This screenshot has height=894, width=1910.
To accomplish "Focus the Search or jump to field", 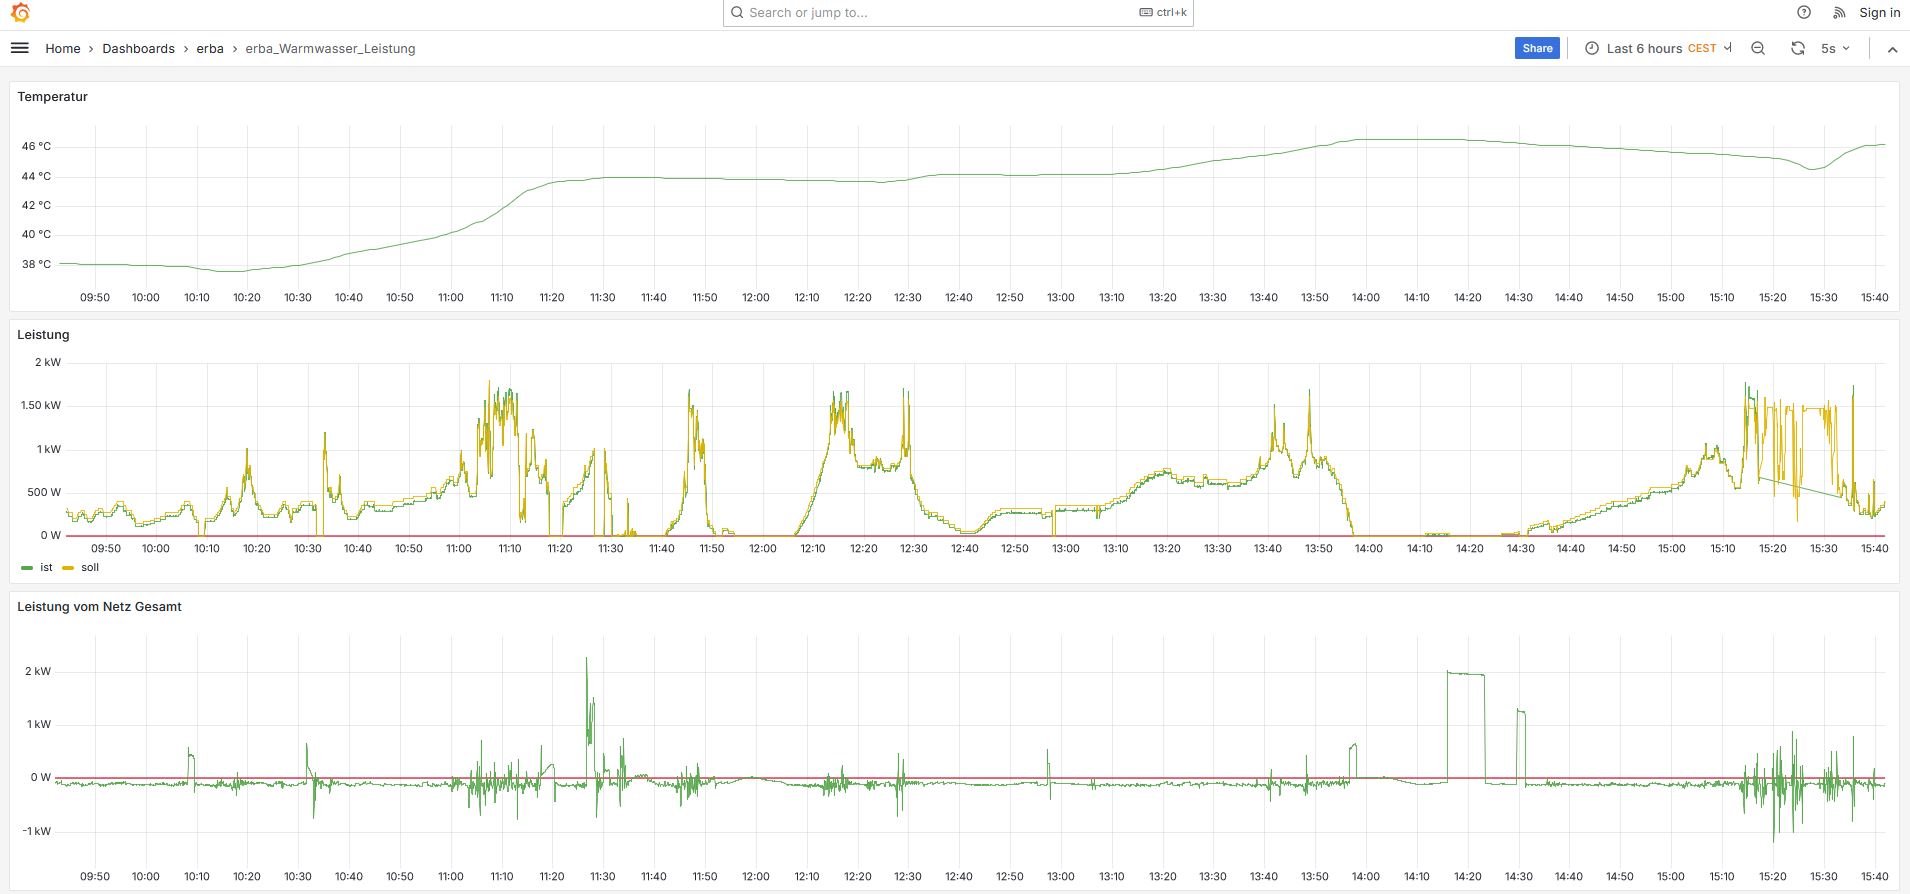I will pos(958,13).
